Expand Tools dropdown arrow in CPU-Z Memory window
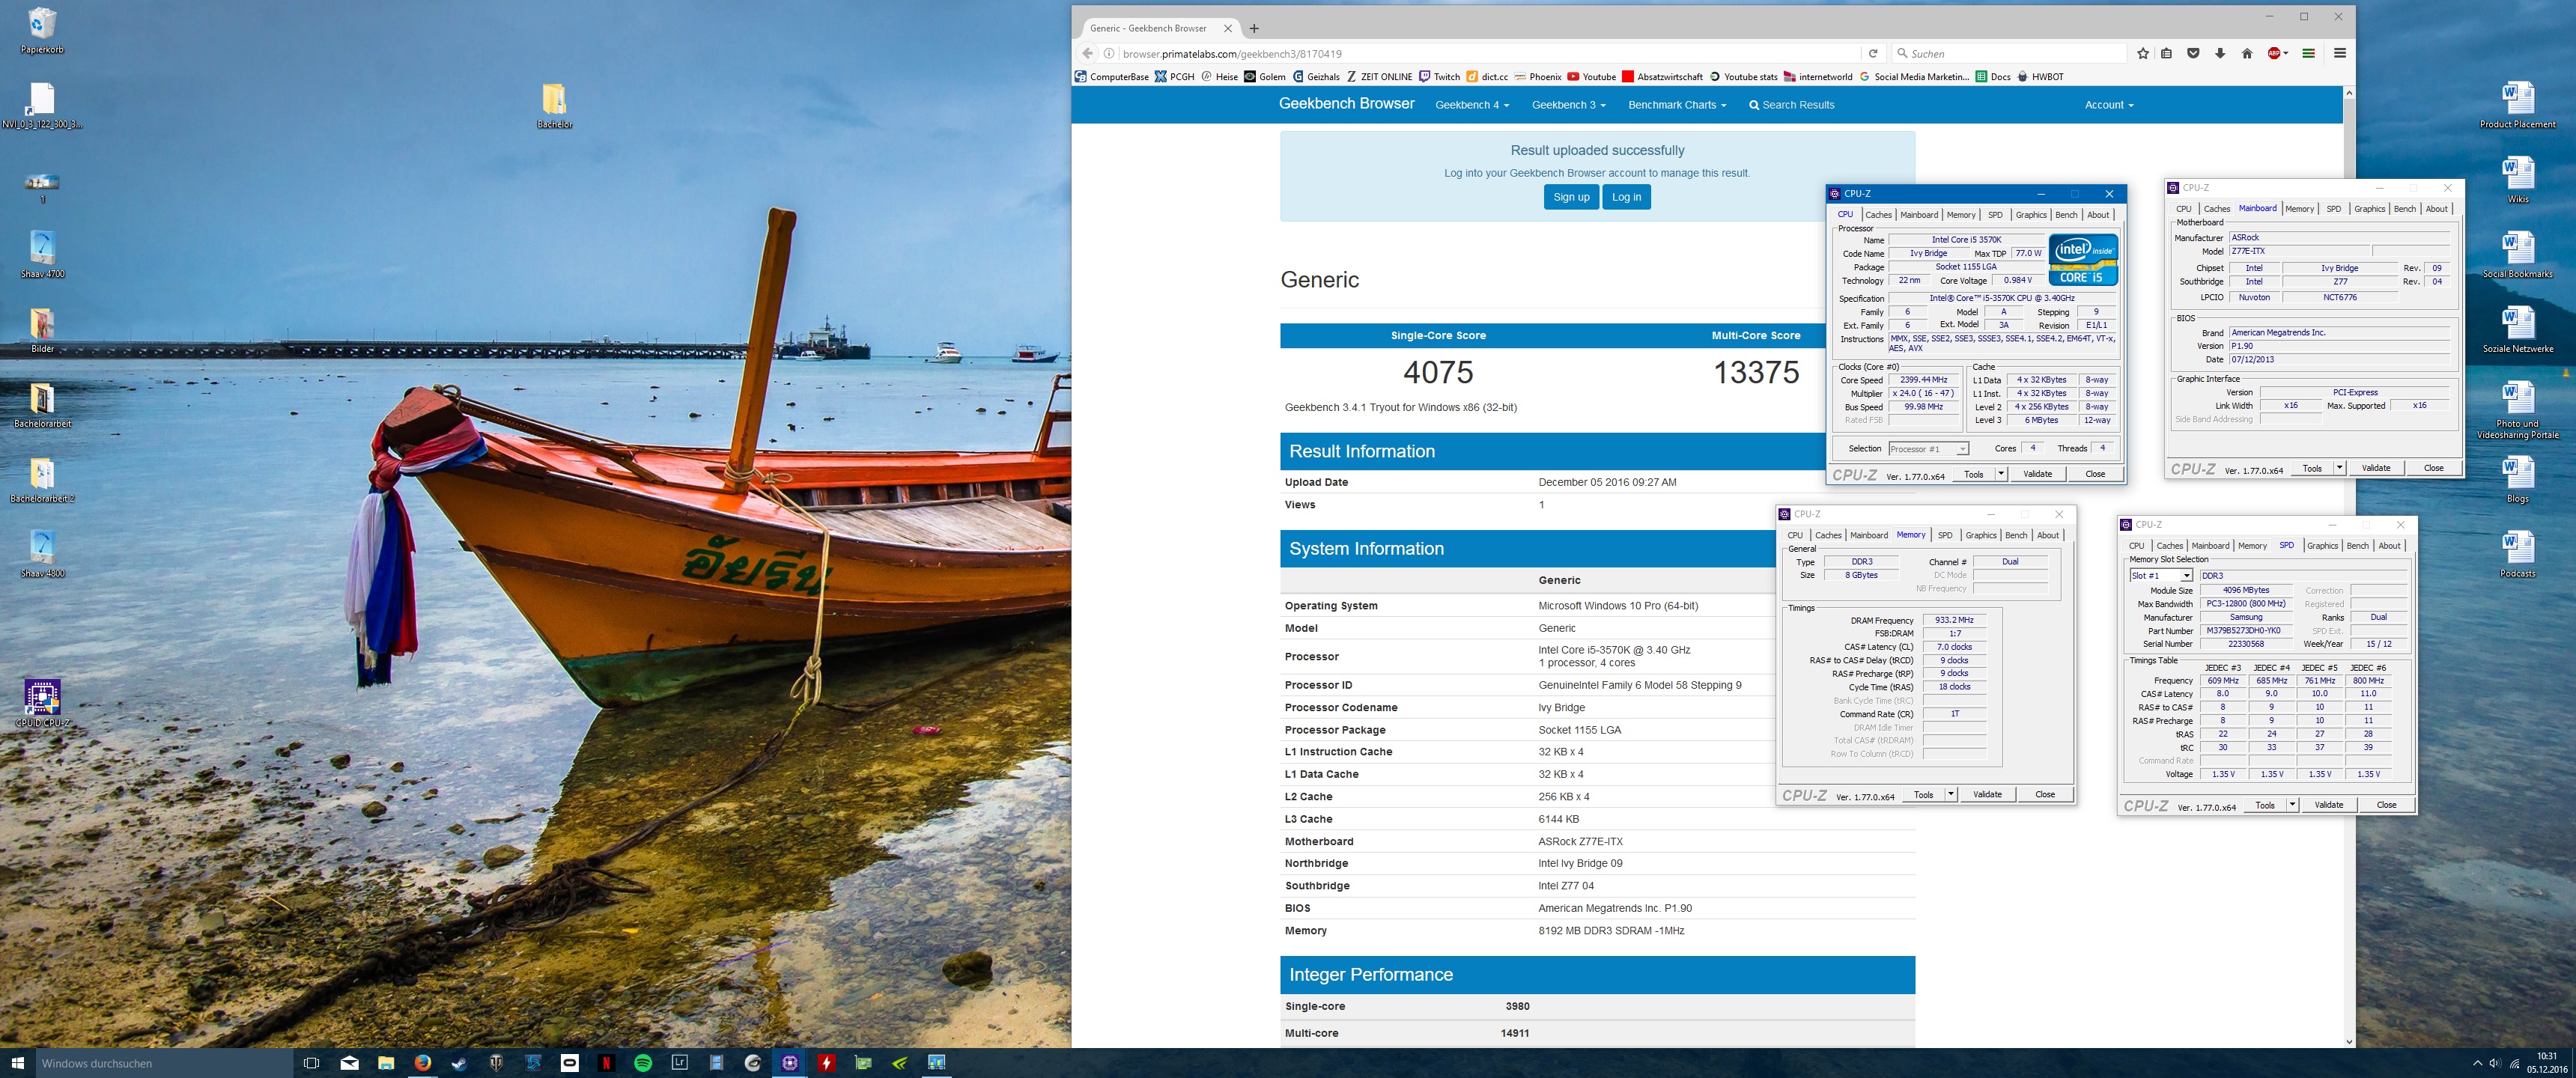 1950,794
